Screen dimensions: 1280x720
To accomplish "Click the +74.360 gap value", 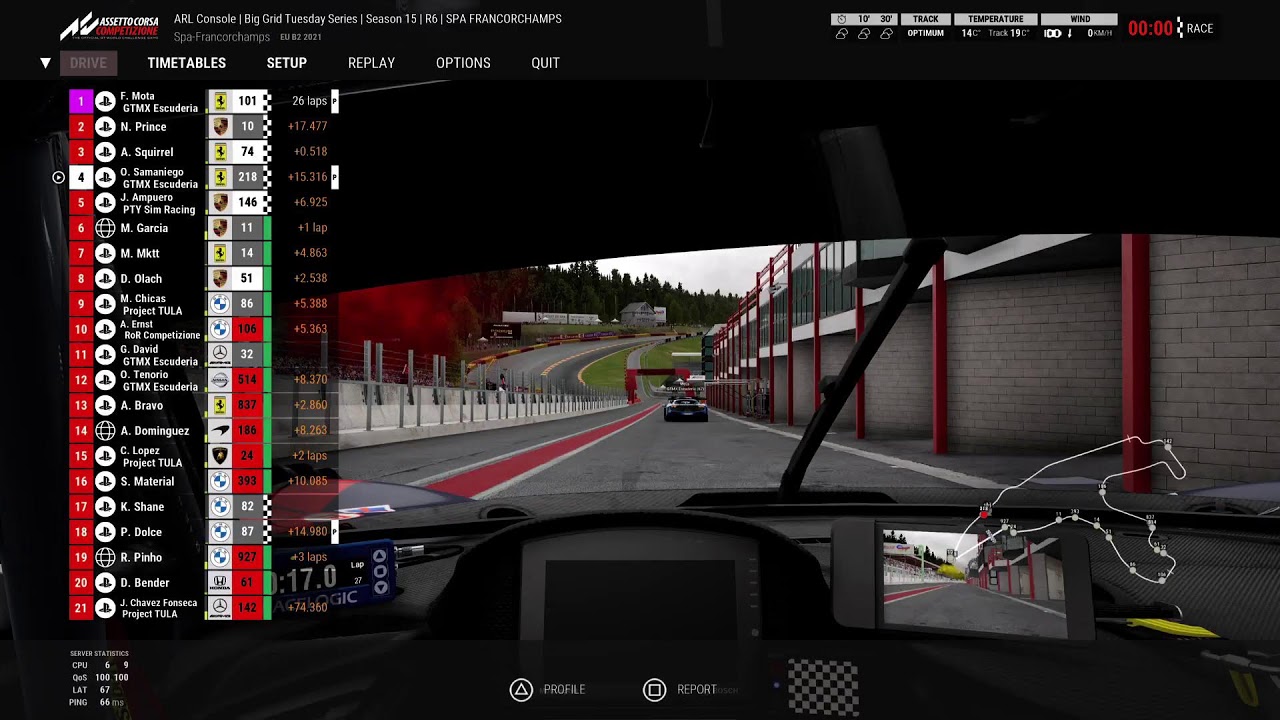I will pyautogui.click(x=307, y=608).
